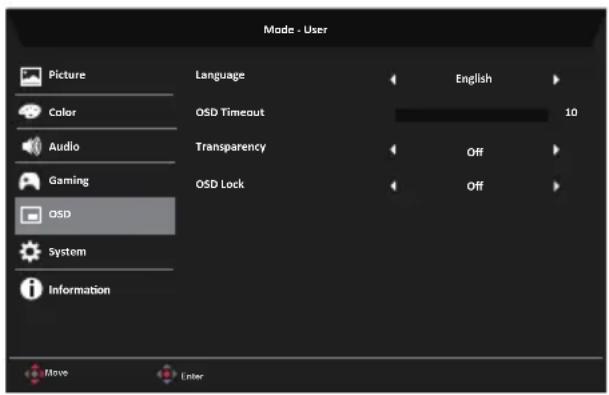Click the Information 'i' icon
609x395 pixels.
(31, 289)
